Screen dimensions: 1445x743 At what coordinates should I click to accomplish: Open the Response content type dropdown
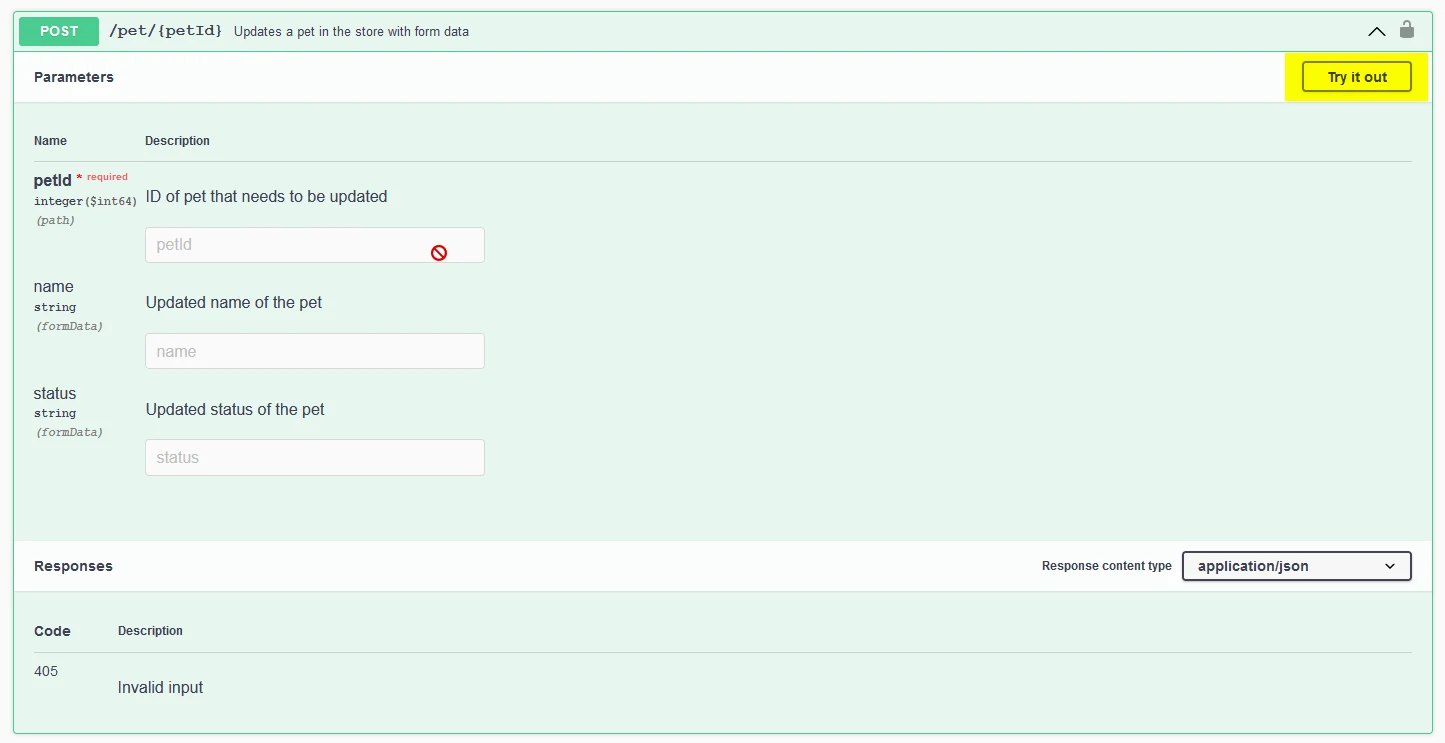click(x=1297, y=566)
